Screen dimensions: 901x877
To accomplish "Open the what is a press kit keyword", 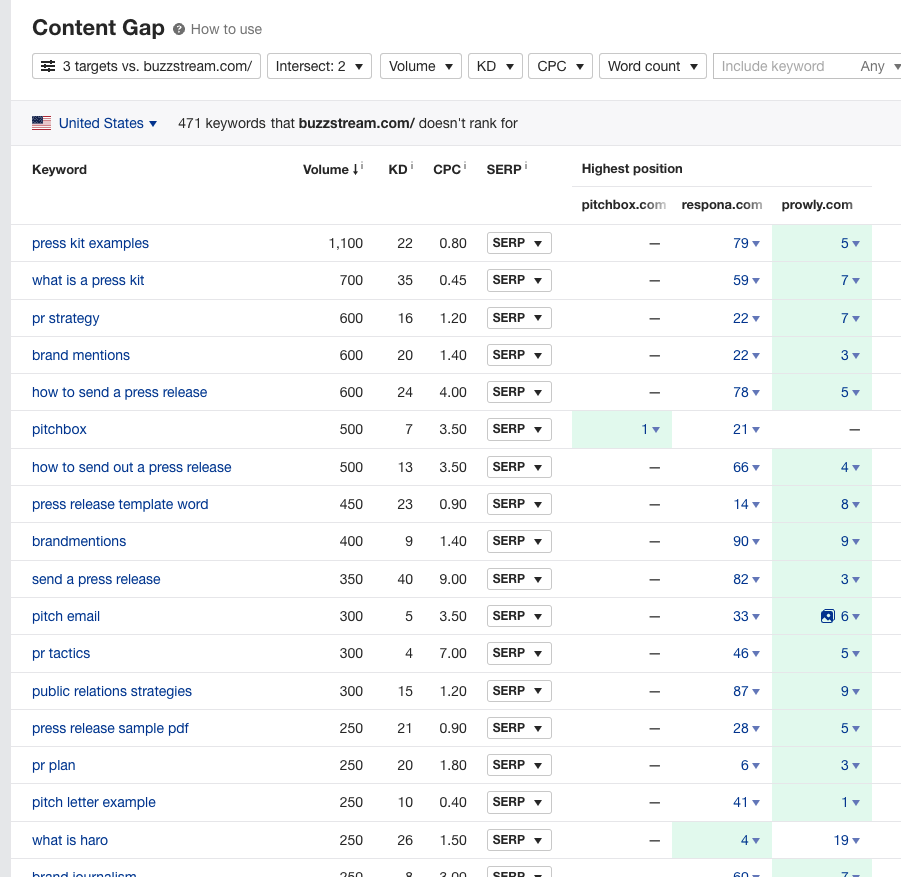I will pyautogui.click(x=88, y=280).
